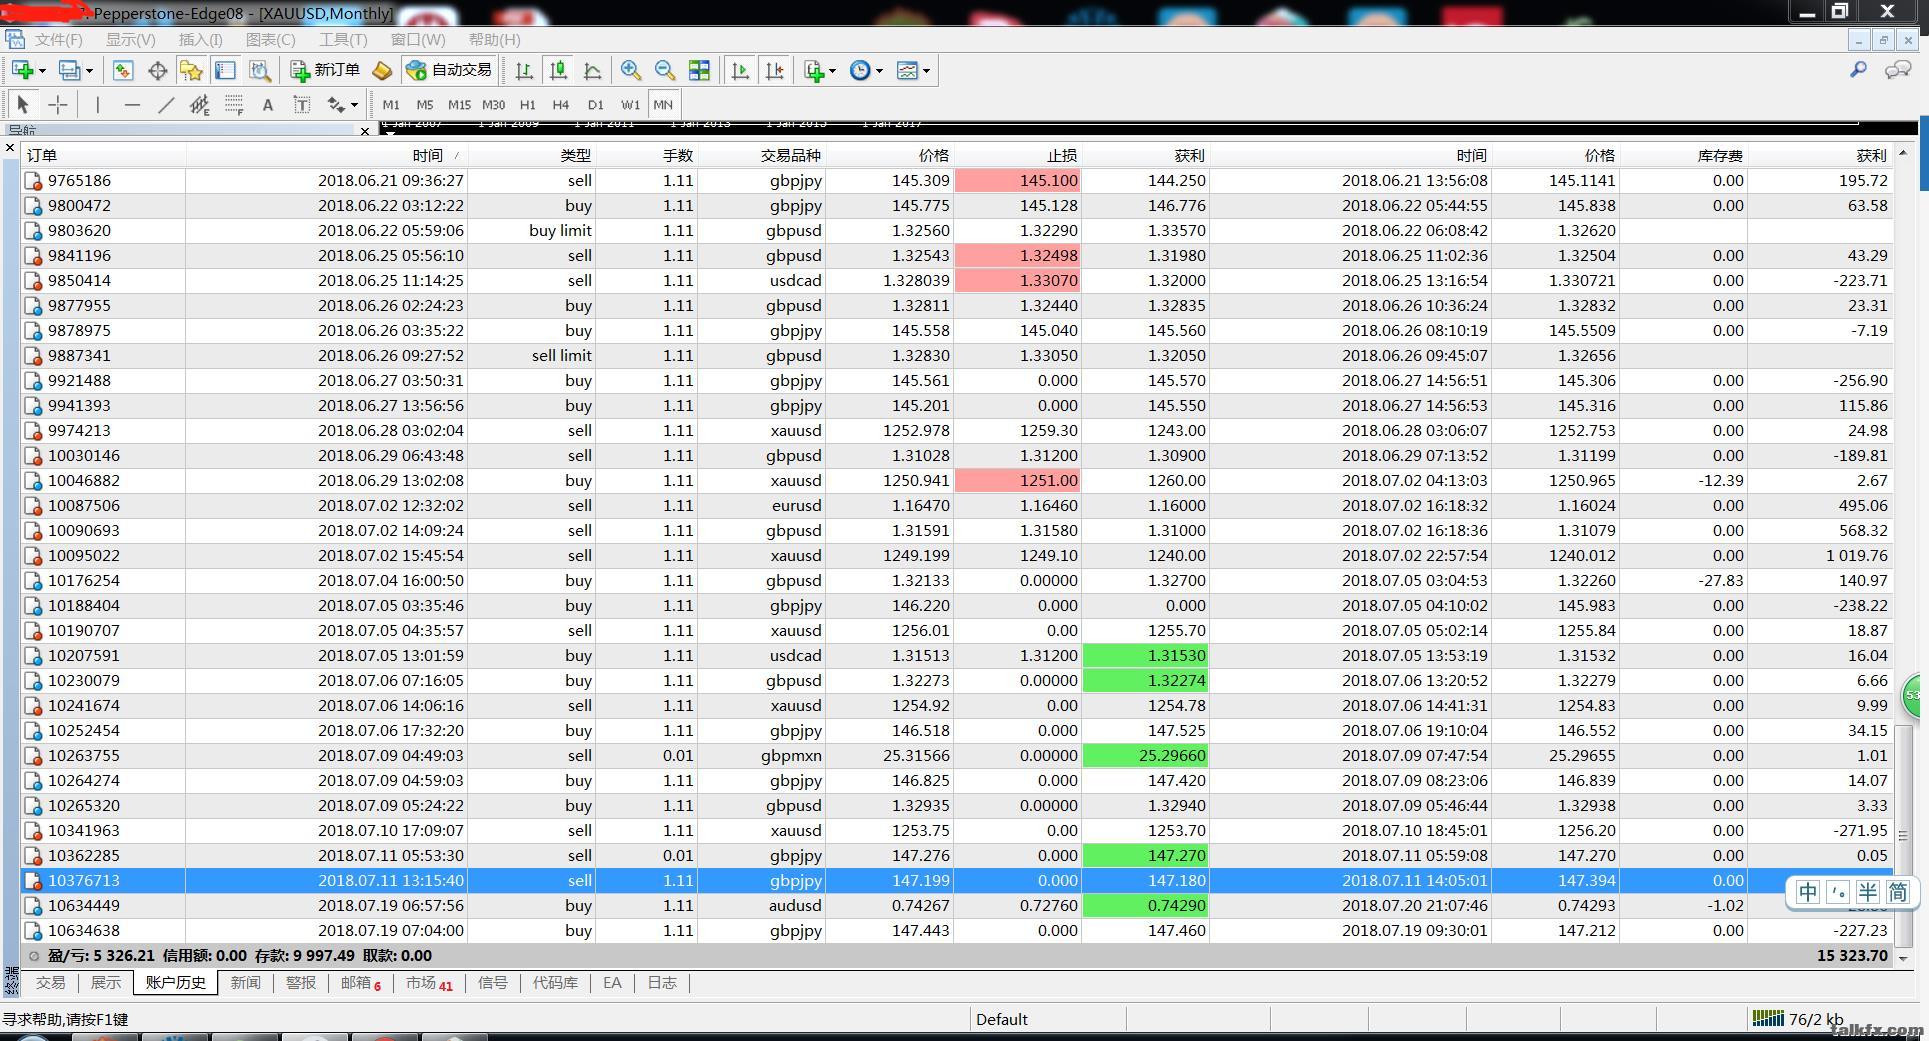This screenshot has width=1929, height=1041.
Task: Open the 图表(C) menu
Action: coord(270,39)
